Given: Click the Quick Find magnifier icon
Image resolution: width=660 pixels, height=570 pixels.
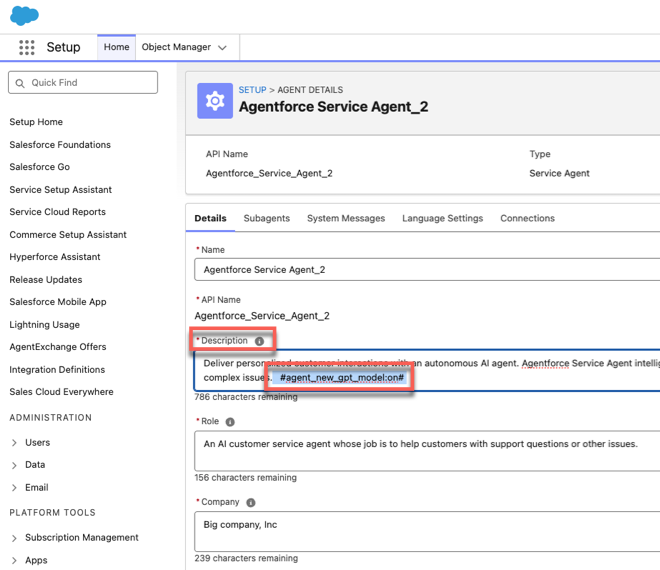Looking at the screenshot, I should (20, 83).
